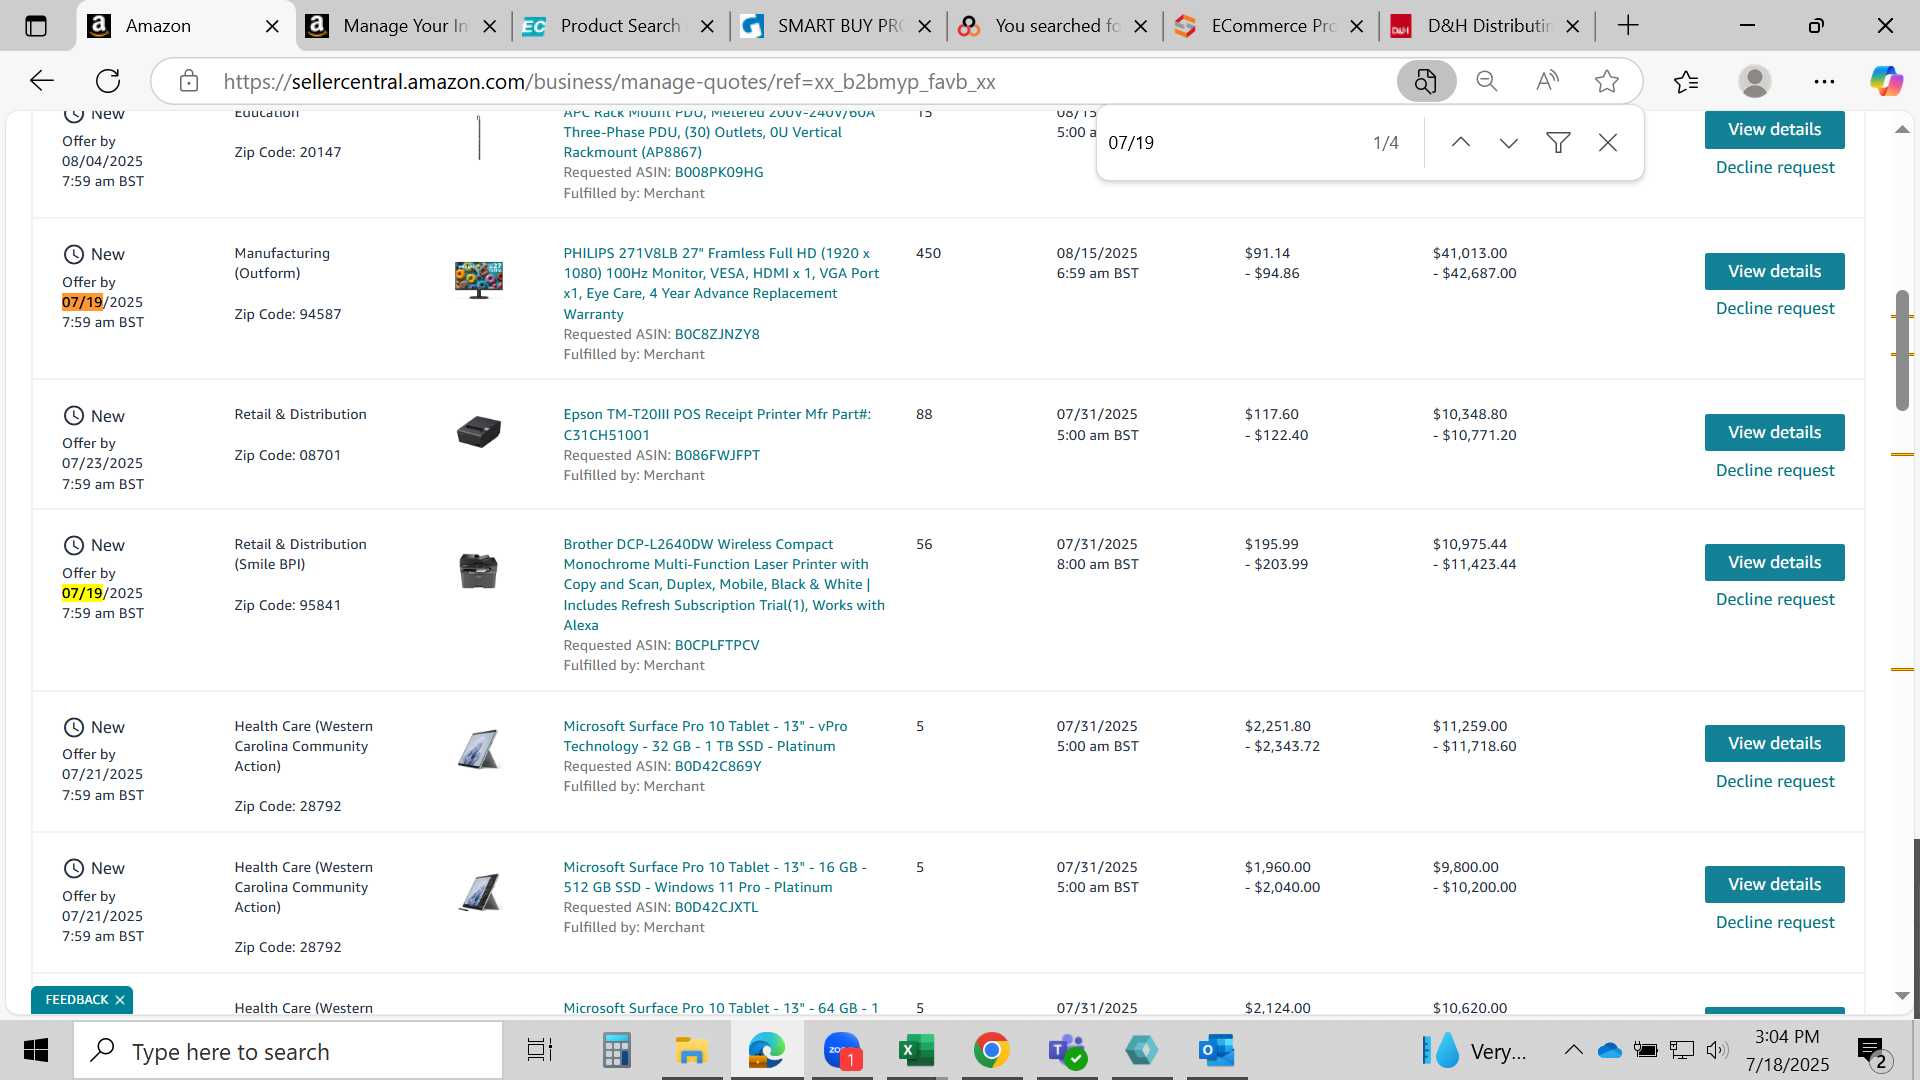
Task: Click the zoom magnifier icon in address bar
Action: (x=1487, y=81)
